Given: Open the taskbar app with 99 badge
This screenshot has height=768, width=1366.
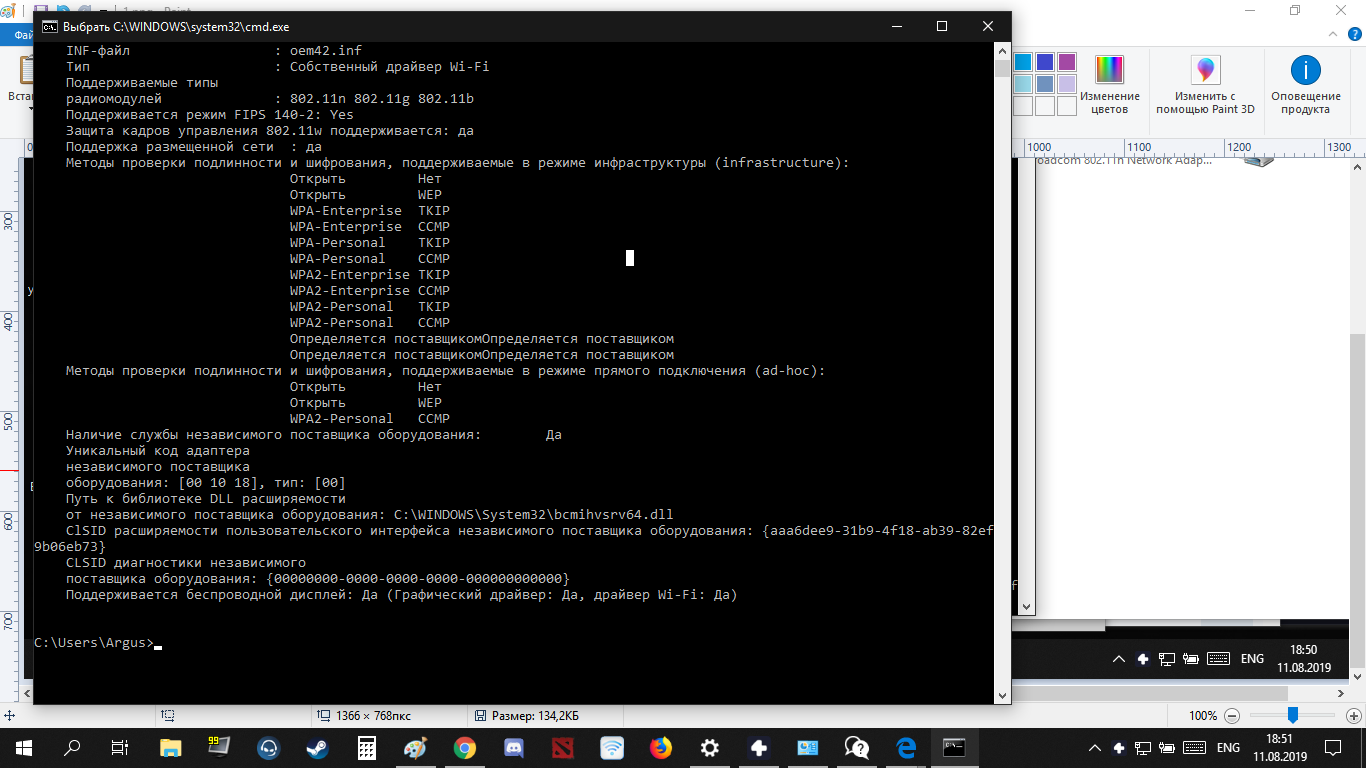Looking at the screenshot, I should 219,747.
